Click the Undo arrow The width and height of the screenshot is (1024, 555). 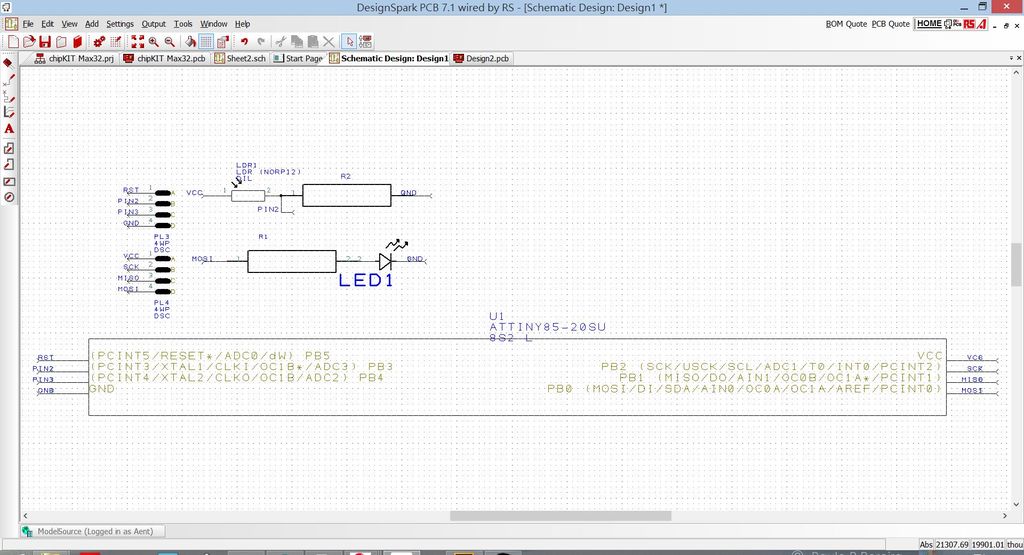(x=244, y=42)
